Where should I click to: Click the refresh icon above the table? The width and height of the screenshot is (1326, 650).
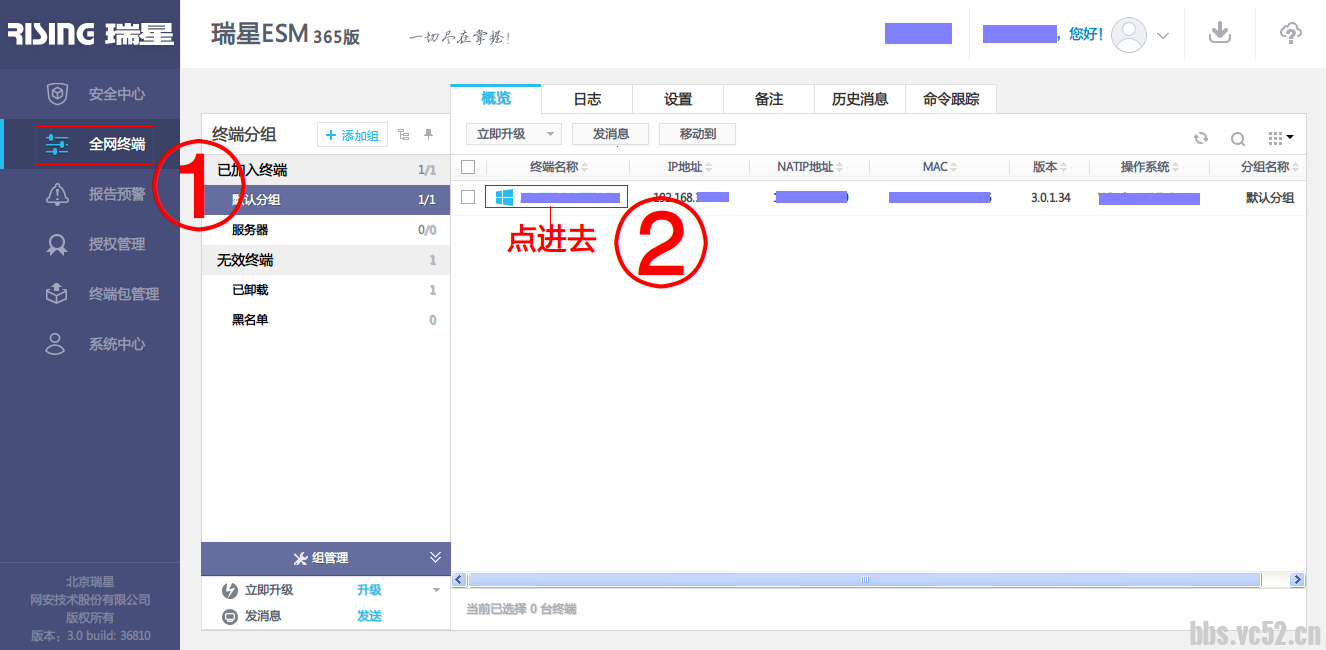coord(1201,139)
